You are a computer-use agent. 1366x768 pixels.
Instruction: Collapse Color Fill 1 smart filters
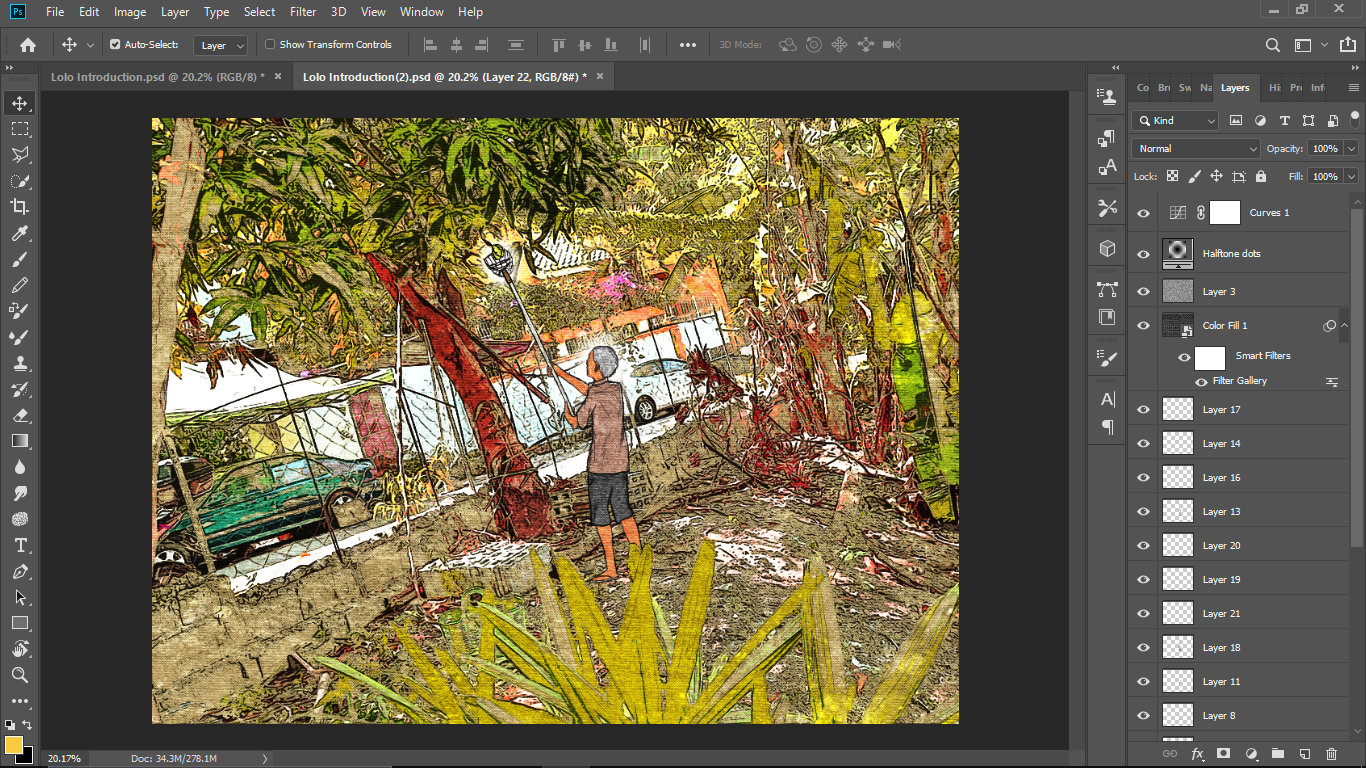pos(1344,326)
